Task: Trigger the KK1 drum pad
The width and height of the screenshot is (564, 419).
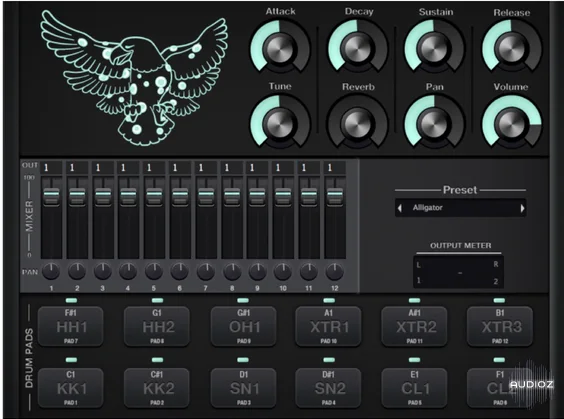Action: pos(71,388)
